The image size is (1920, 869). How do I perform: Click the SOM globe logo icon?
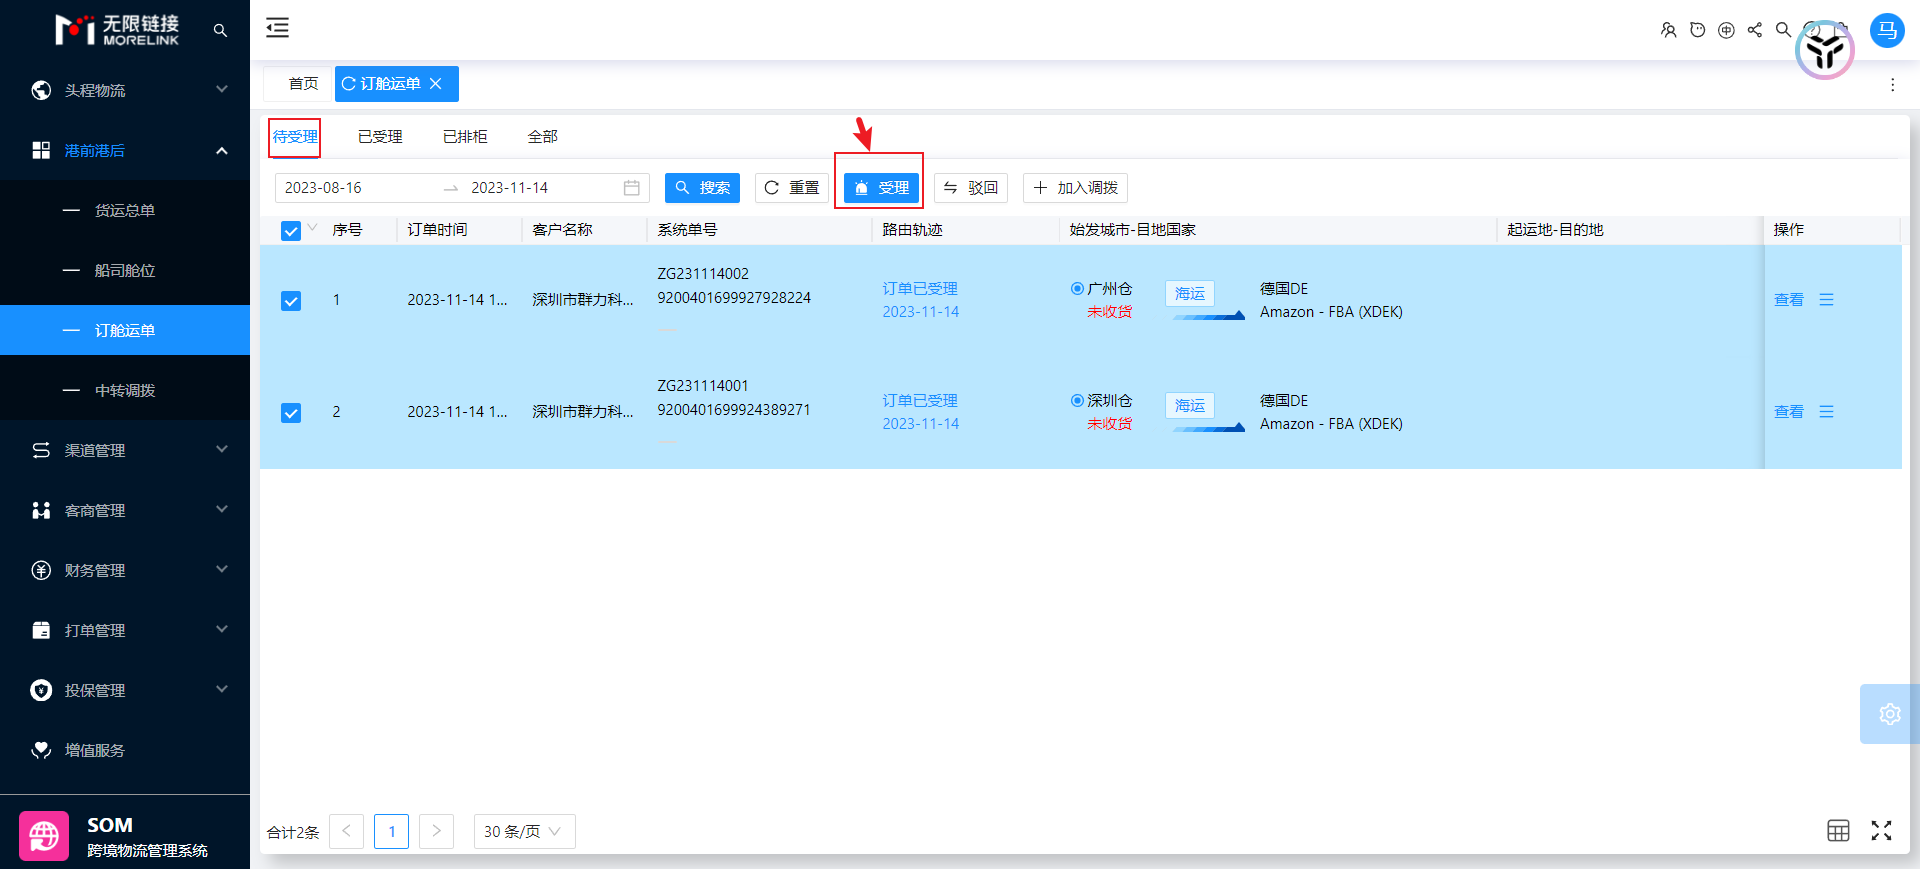pos(44,836)
